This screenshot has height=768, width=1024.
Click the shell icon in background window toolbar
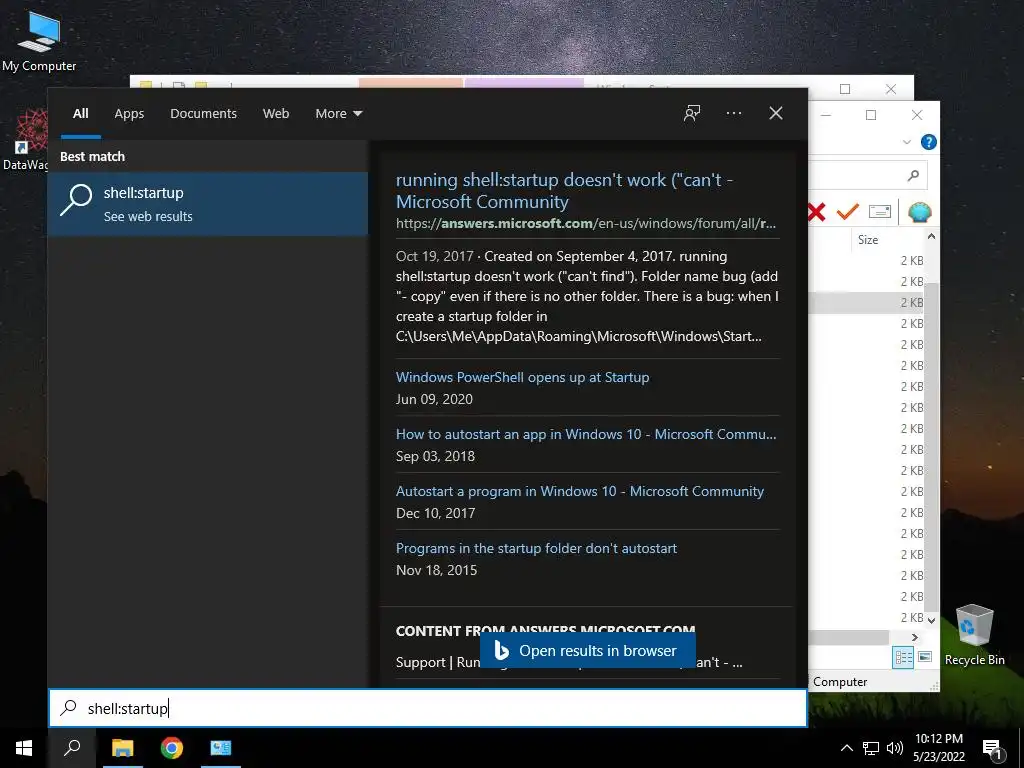[x=920, y=212]
